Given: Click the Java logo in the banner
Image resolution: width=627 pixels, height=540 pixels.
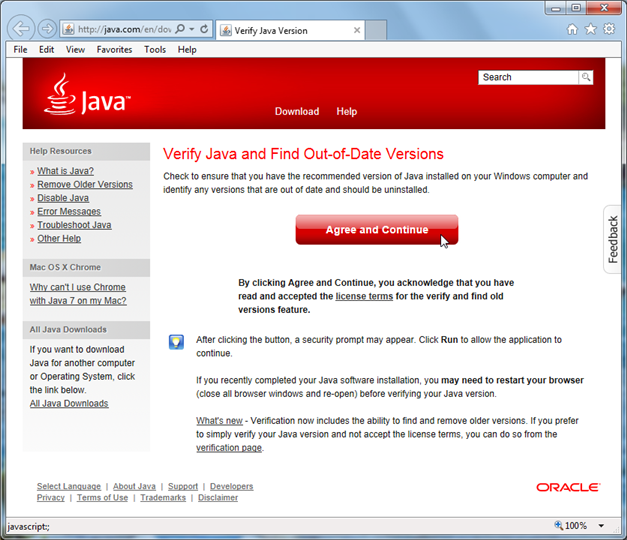Looking at the screenshot, I should pyautogui.click(x=87, y=94).
